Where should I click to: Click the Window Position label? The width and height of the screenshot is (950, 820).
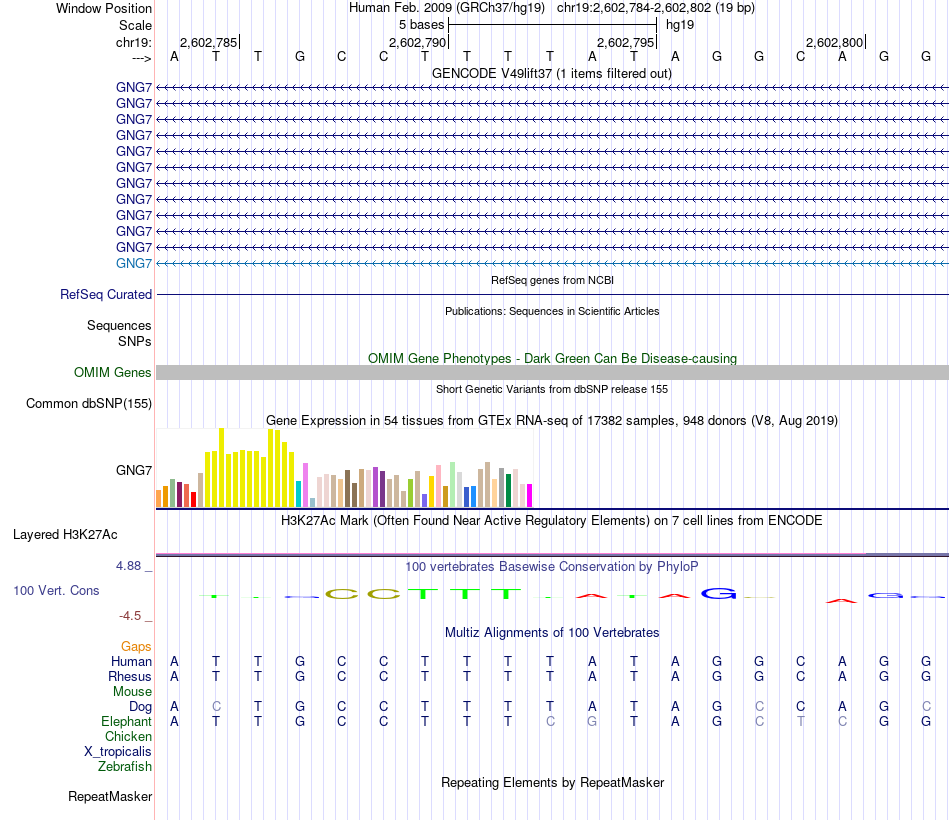pos(104,8)
